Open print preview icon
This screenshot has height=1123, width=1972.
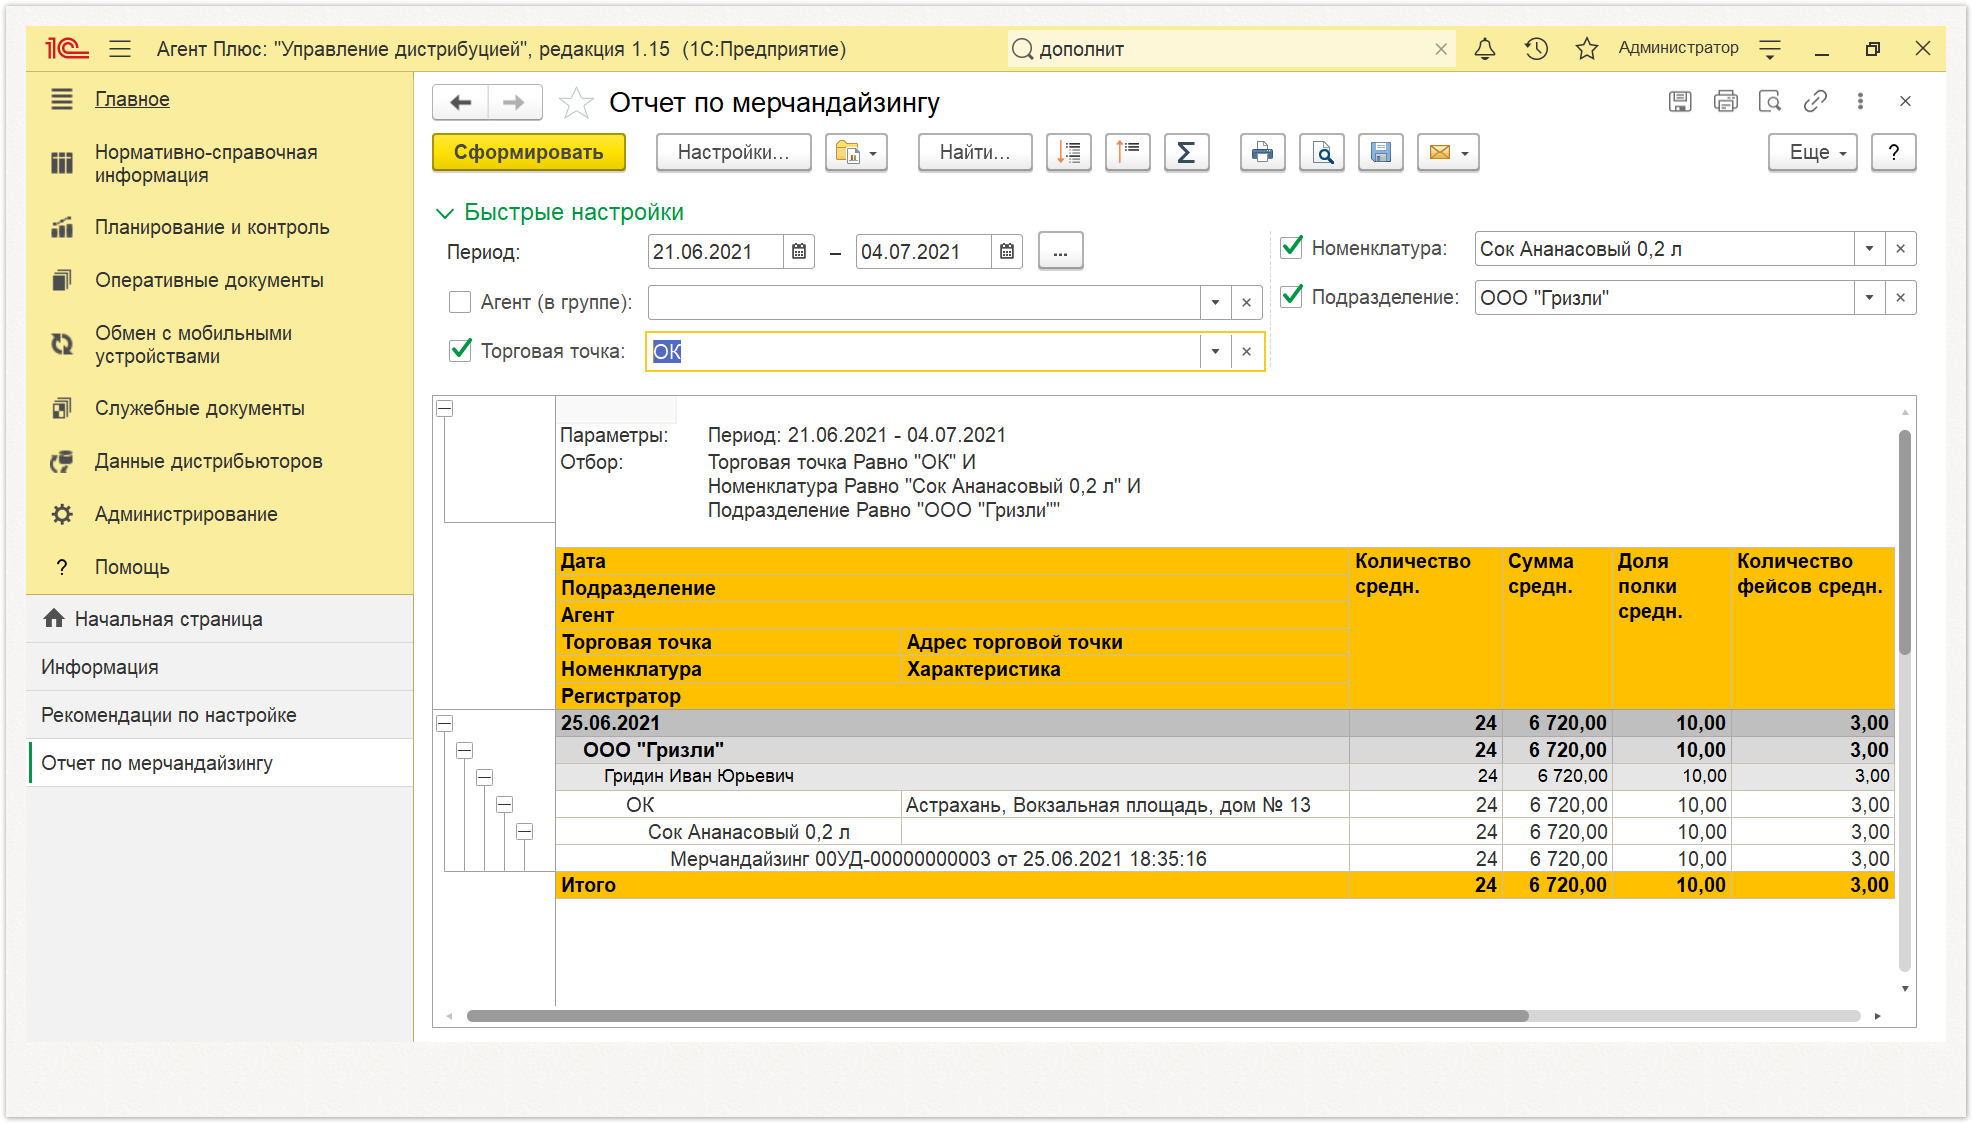1322,153
